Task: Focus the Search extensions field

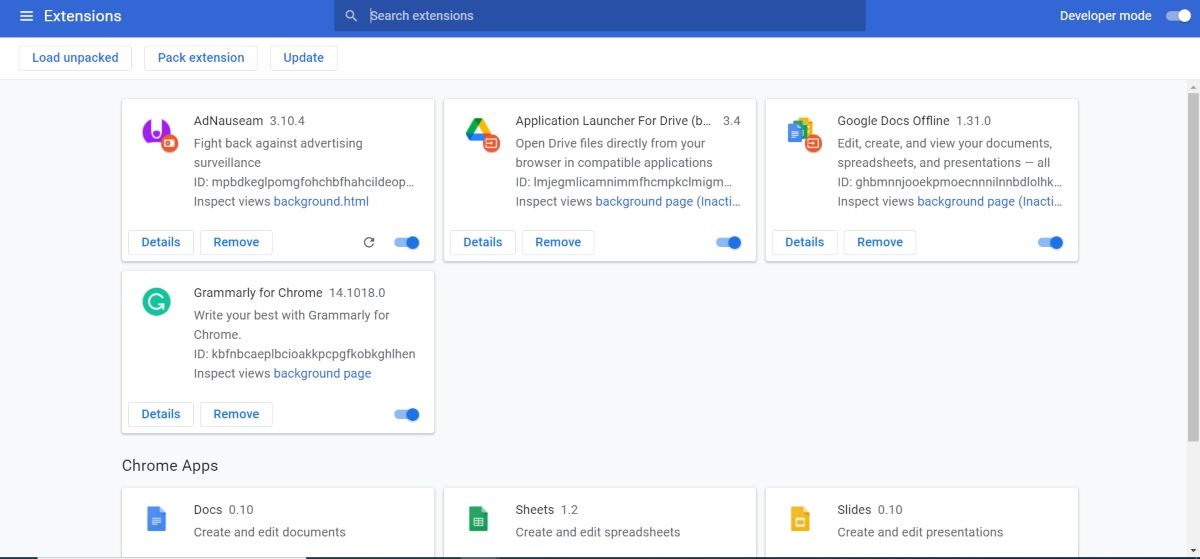Action: (x=600, y=16)
